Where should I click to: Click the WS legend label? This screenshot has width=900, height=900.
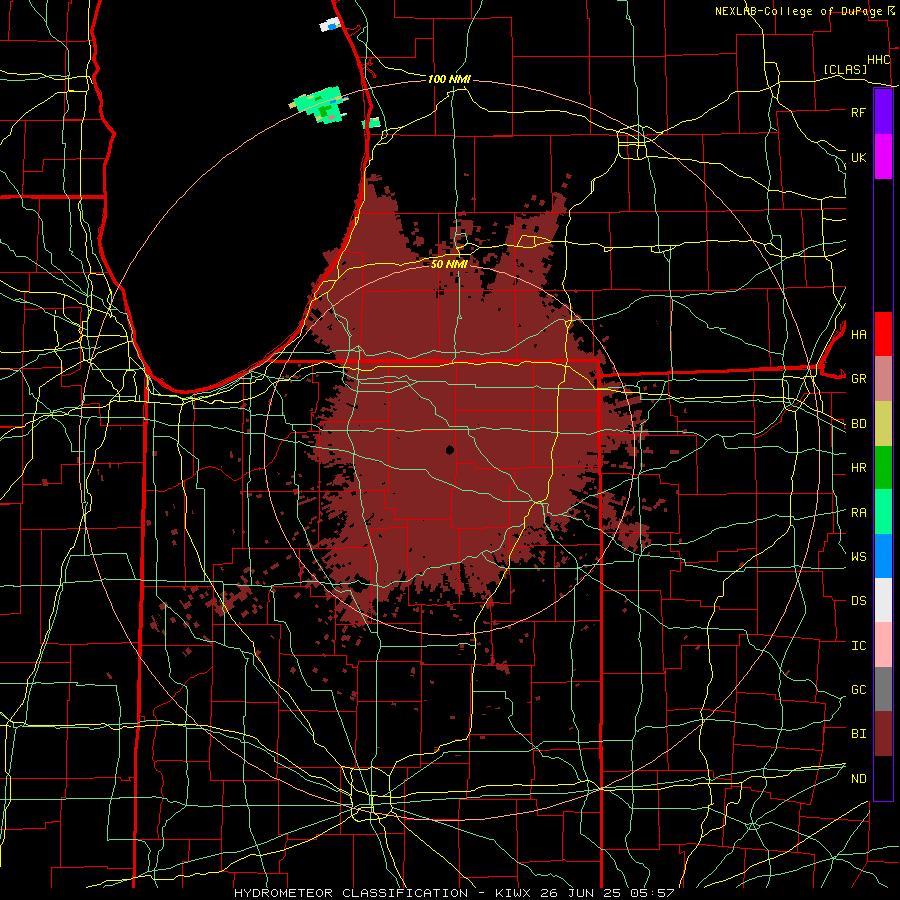click(858, 556)
